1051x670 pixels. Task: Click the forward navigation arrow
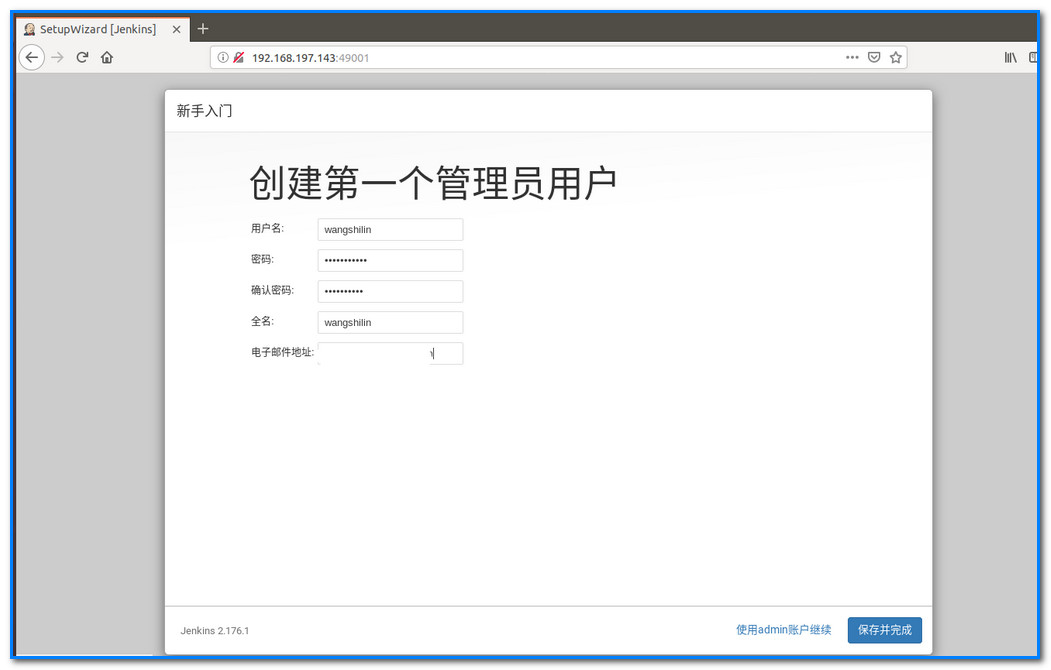58,58
